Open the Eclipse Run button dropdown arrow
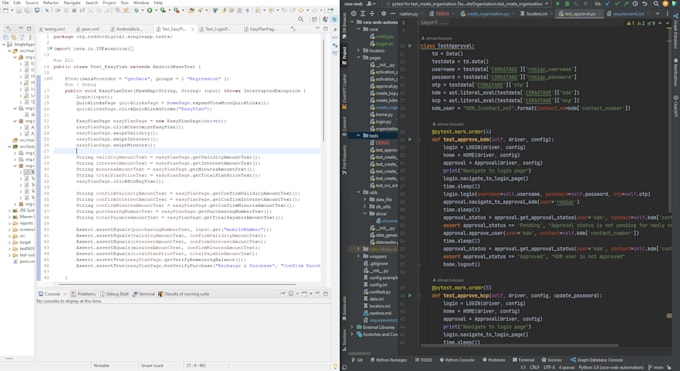Screen dimensions: 680x371 click(155, 10)
